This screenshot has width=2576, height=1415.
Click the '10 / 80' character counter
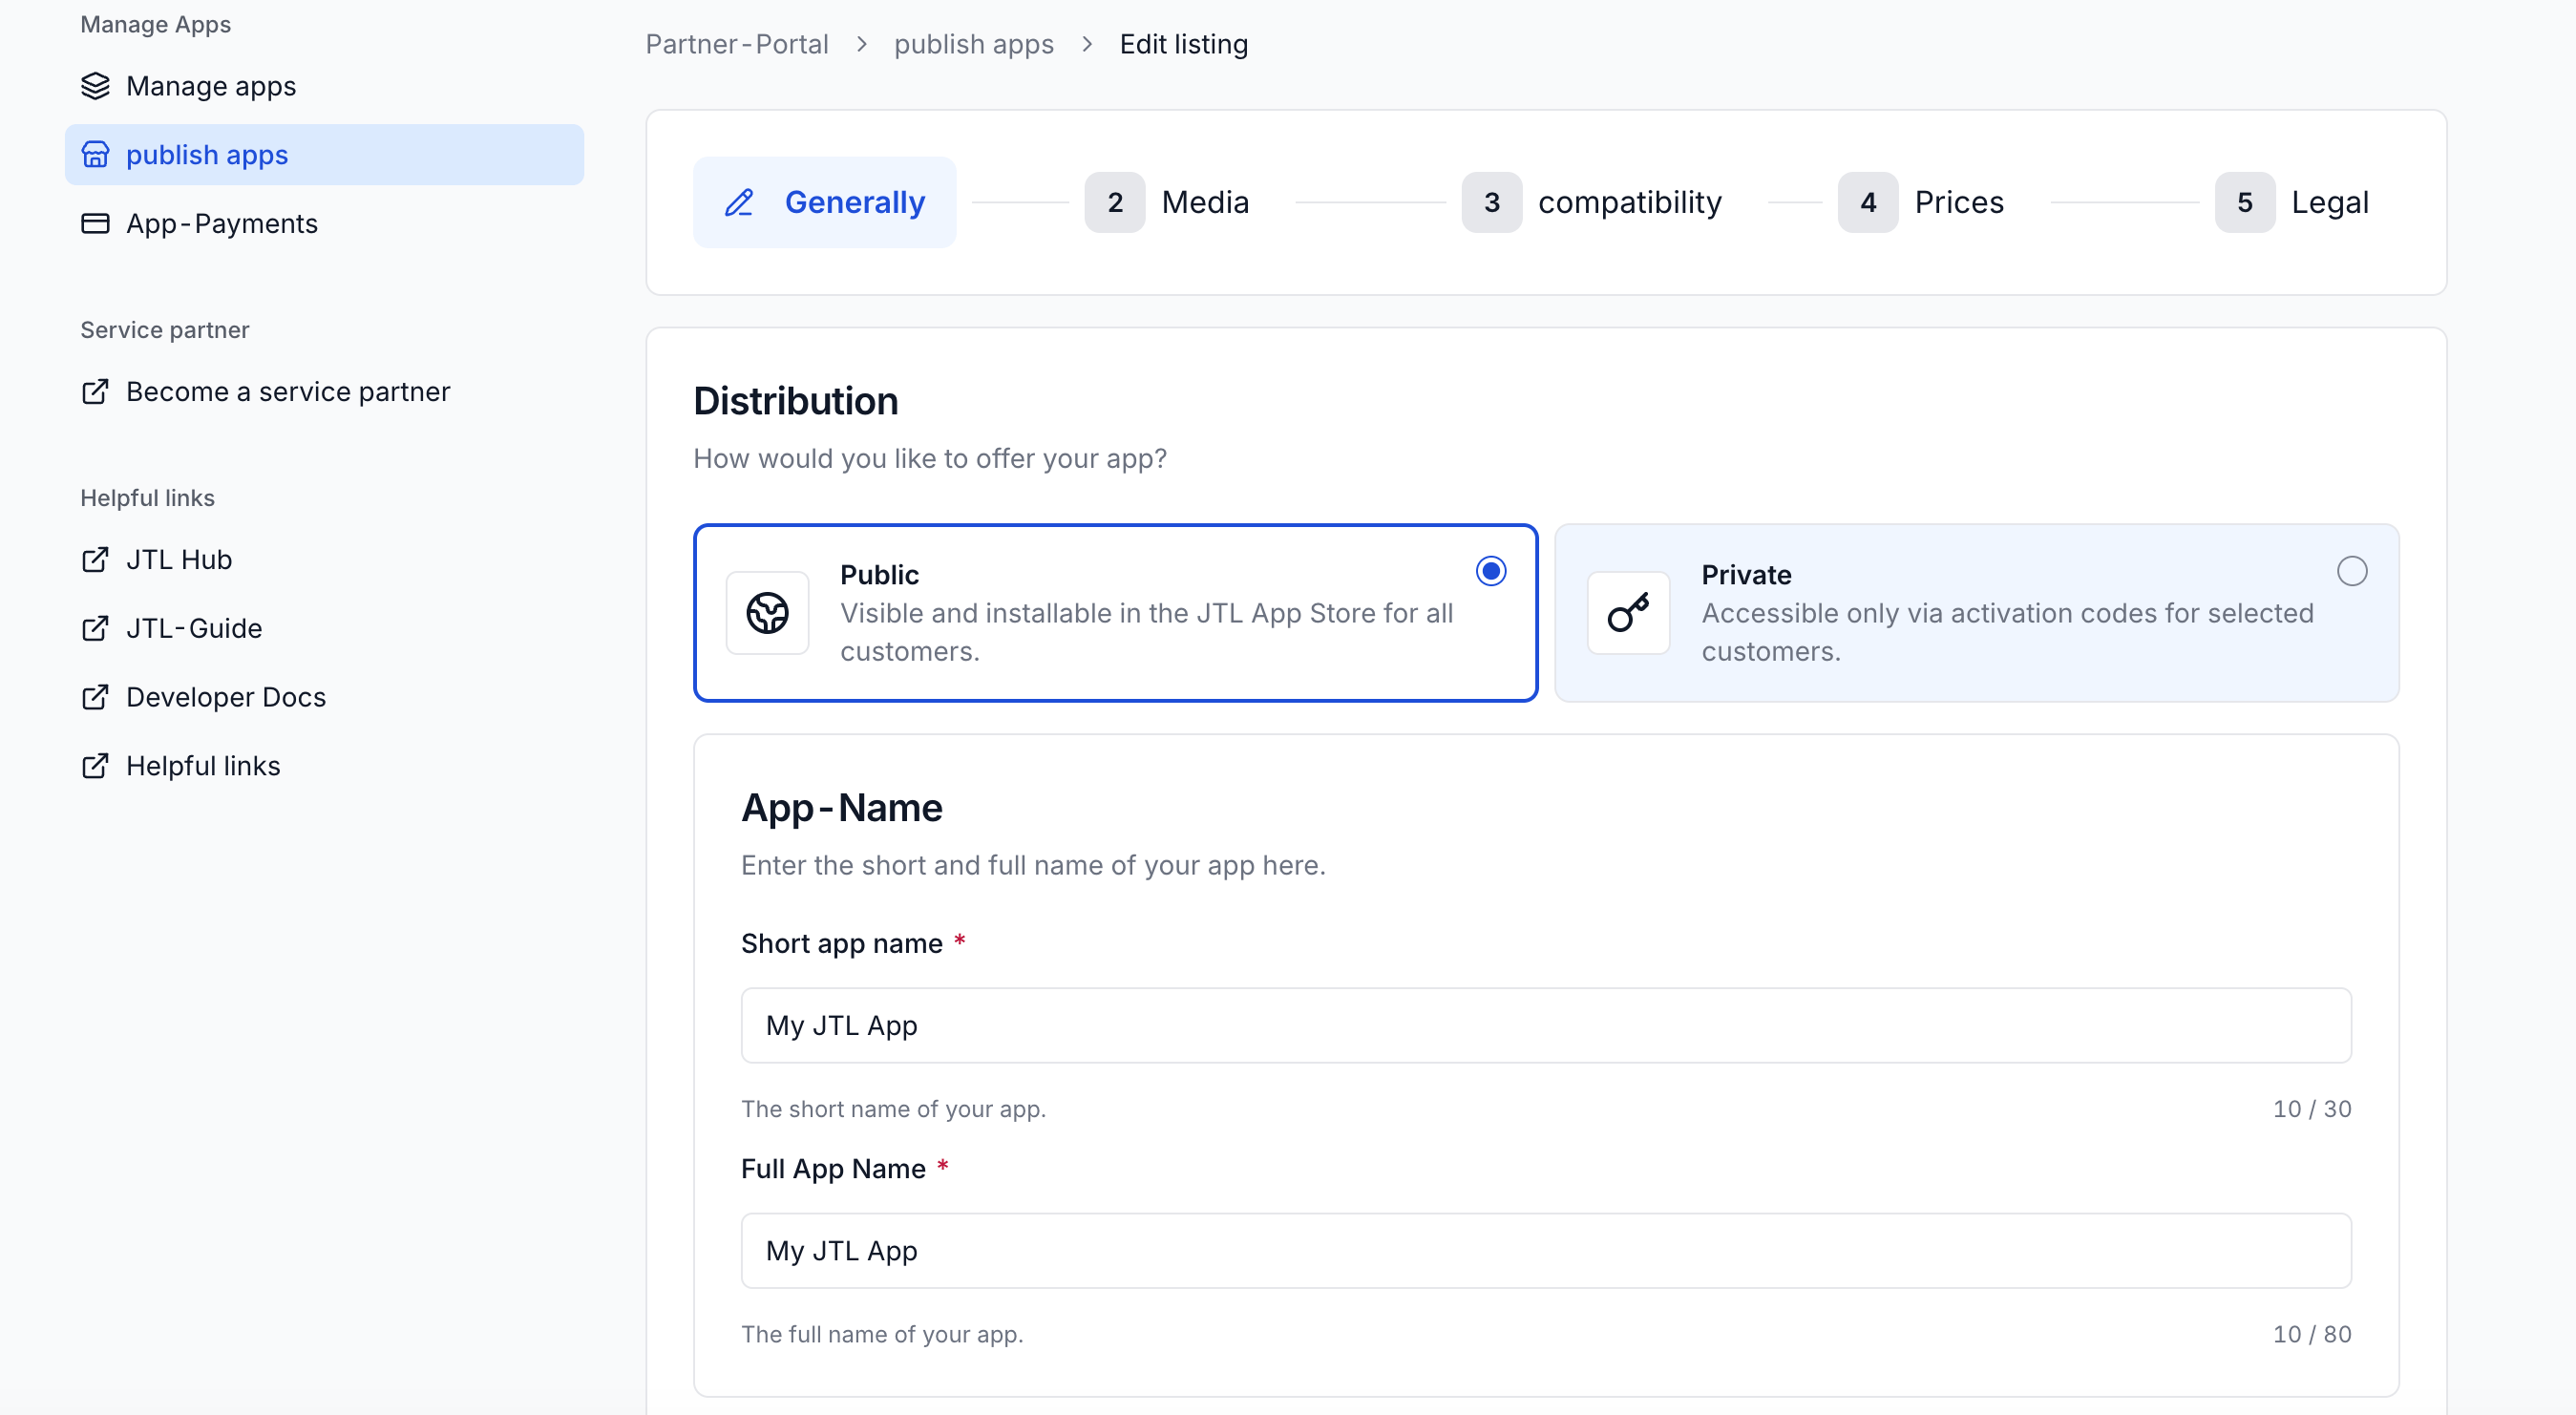pos(2312,1334)
